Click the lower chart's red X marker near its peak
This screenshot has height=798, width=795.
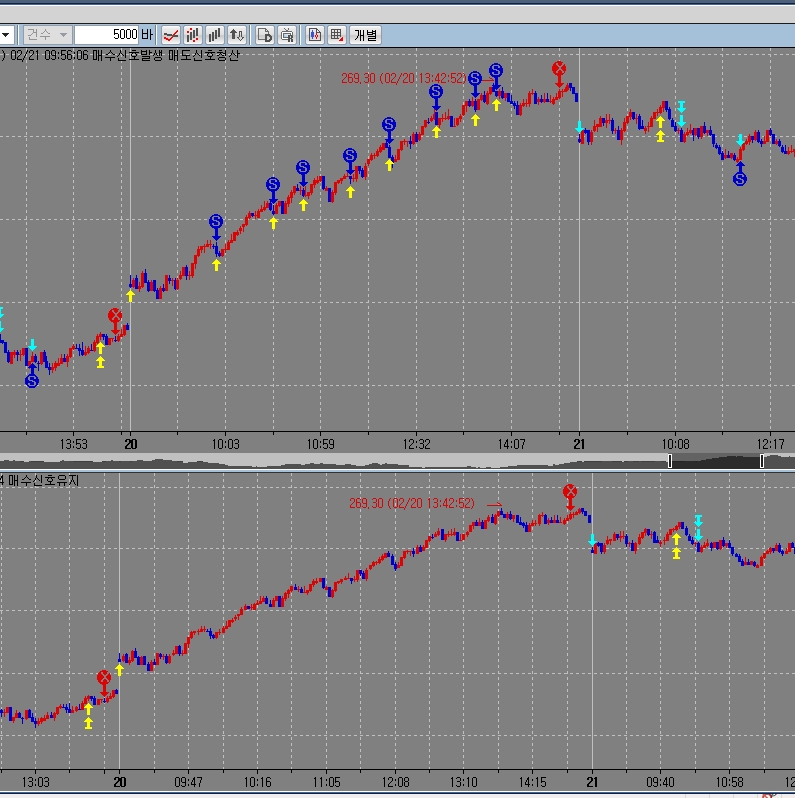pos(570,492)
